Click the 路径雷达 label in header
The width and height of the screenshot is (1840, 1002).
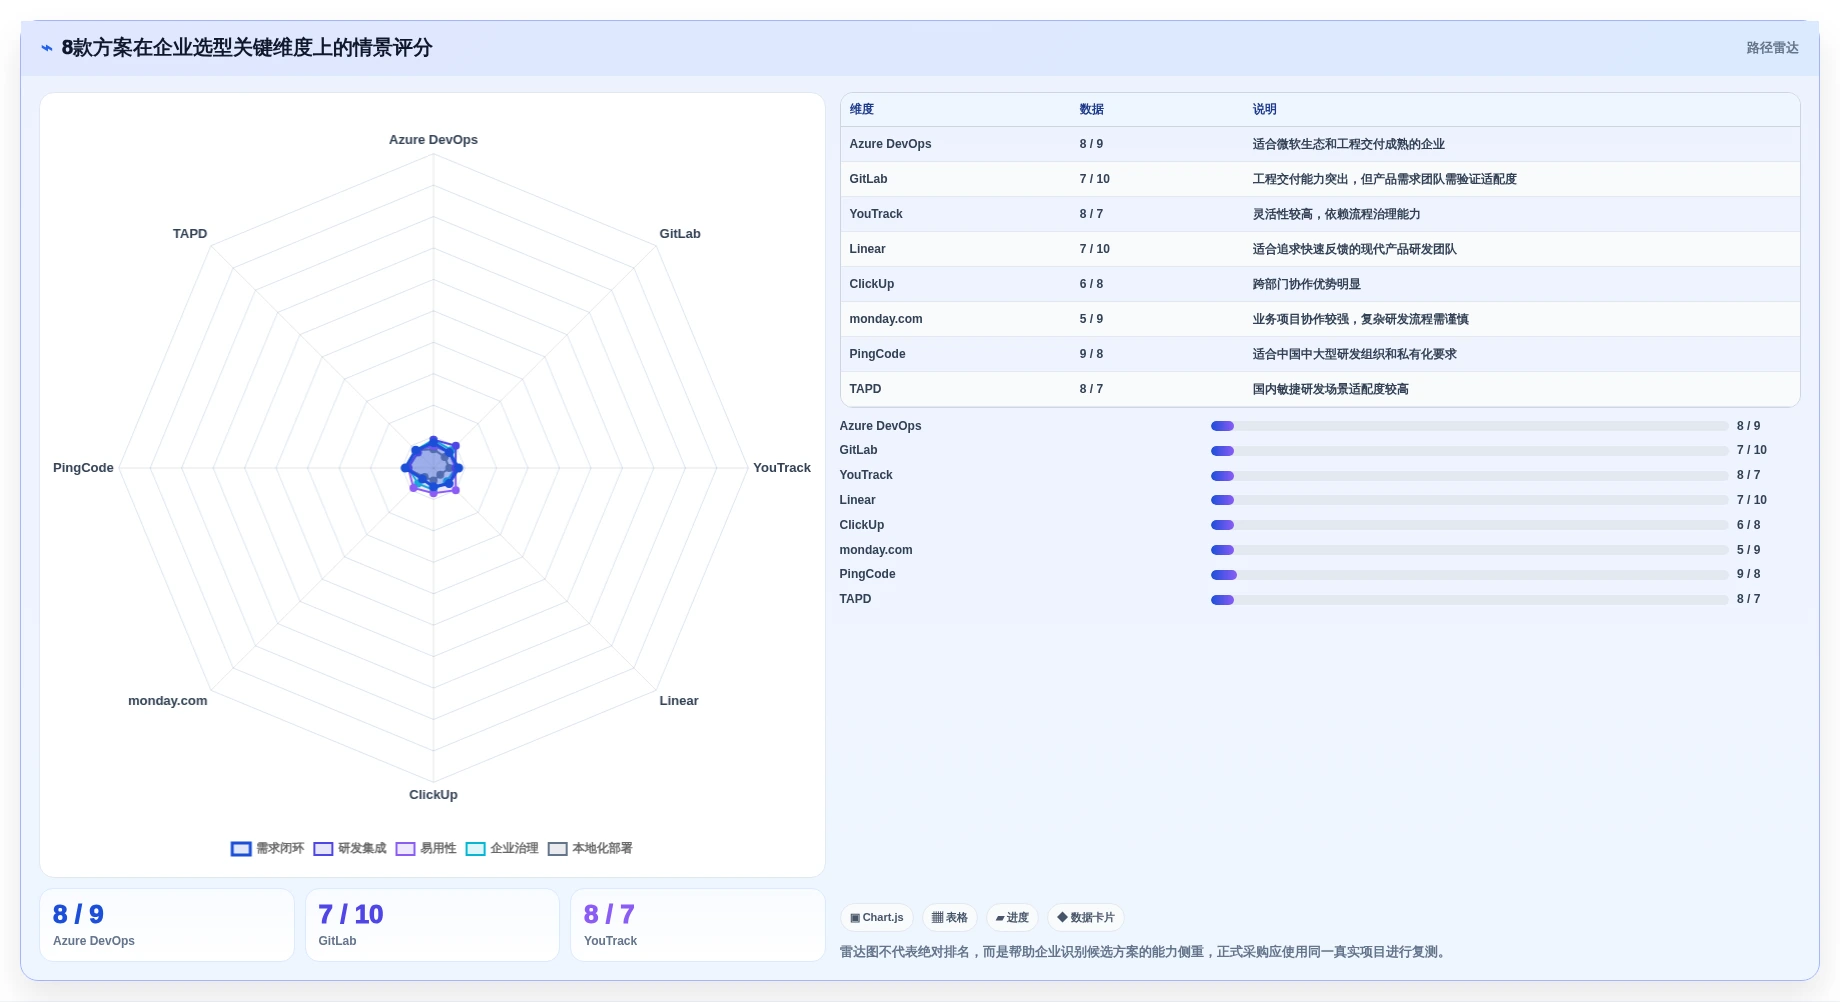(1772, 48)
